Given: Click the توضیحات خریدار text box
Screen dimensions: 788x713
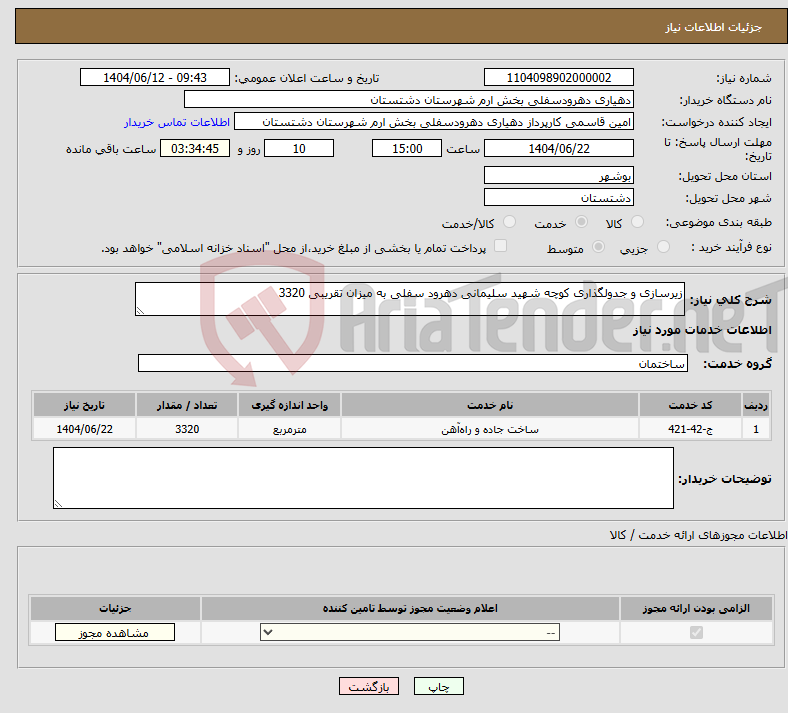Looking at the screenshot, I should [x=363, y=478].
